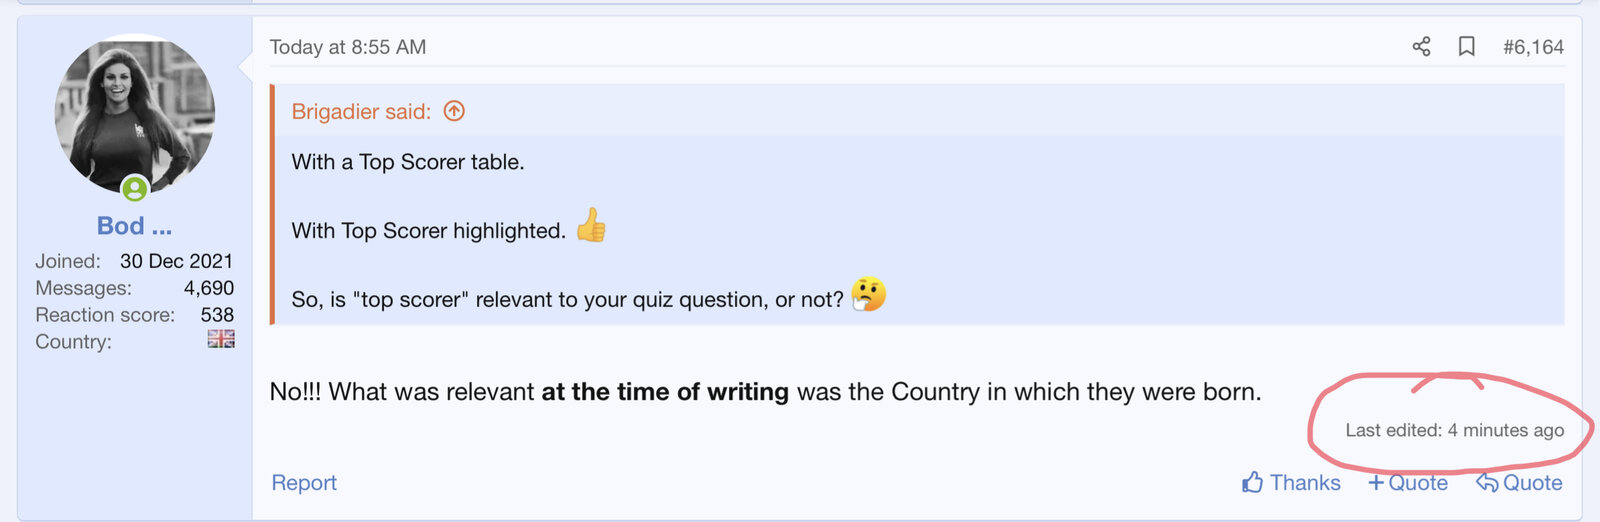The image size is (1600, 522).
Task: Click the share post icon
Action: tap(1421, 47)
